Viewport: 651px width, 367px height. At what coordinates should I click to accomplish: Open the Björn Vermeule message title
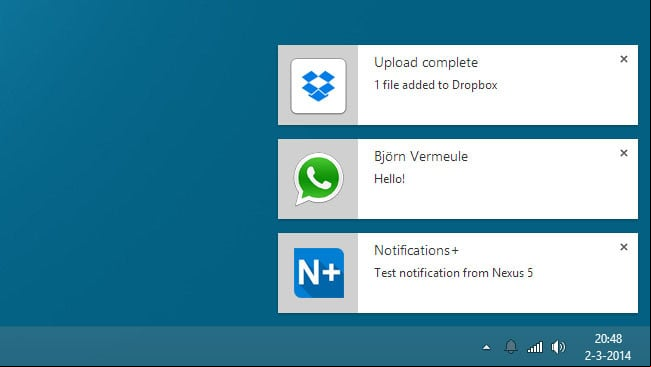[421, 157]
